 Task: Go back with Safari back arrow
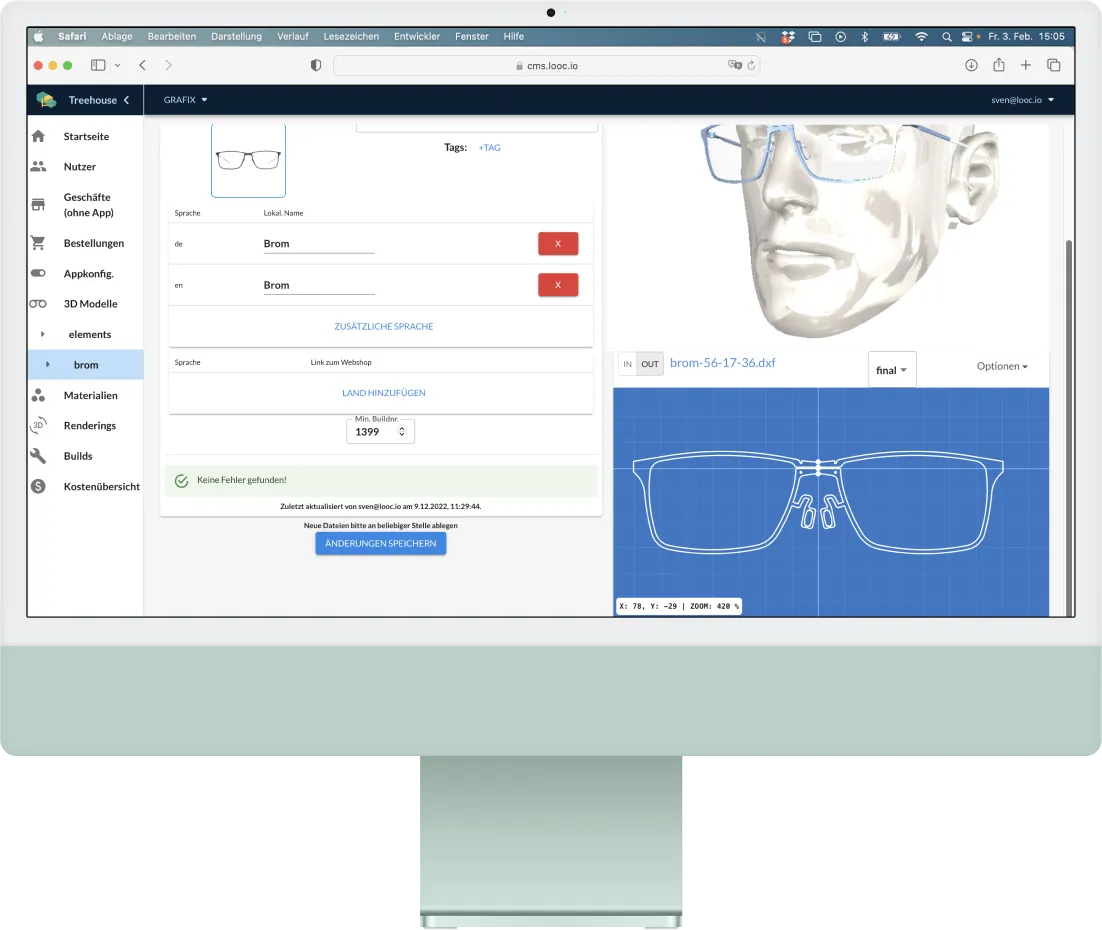tap(143, 65)
